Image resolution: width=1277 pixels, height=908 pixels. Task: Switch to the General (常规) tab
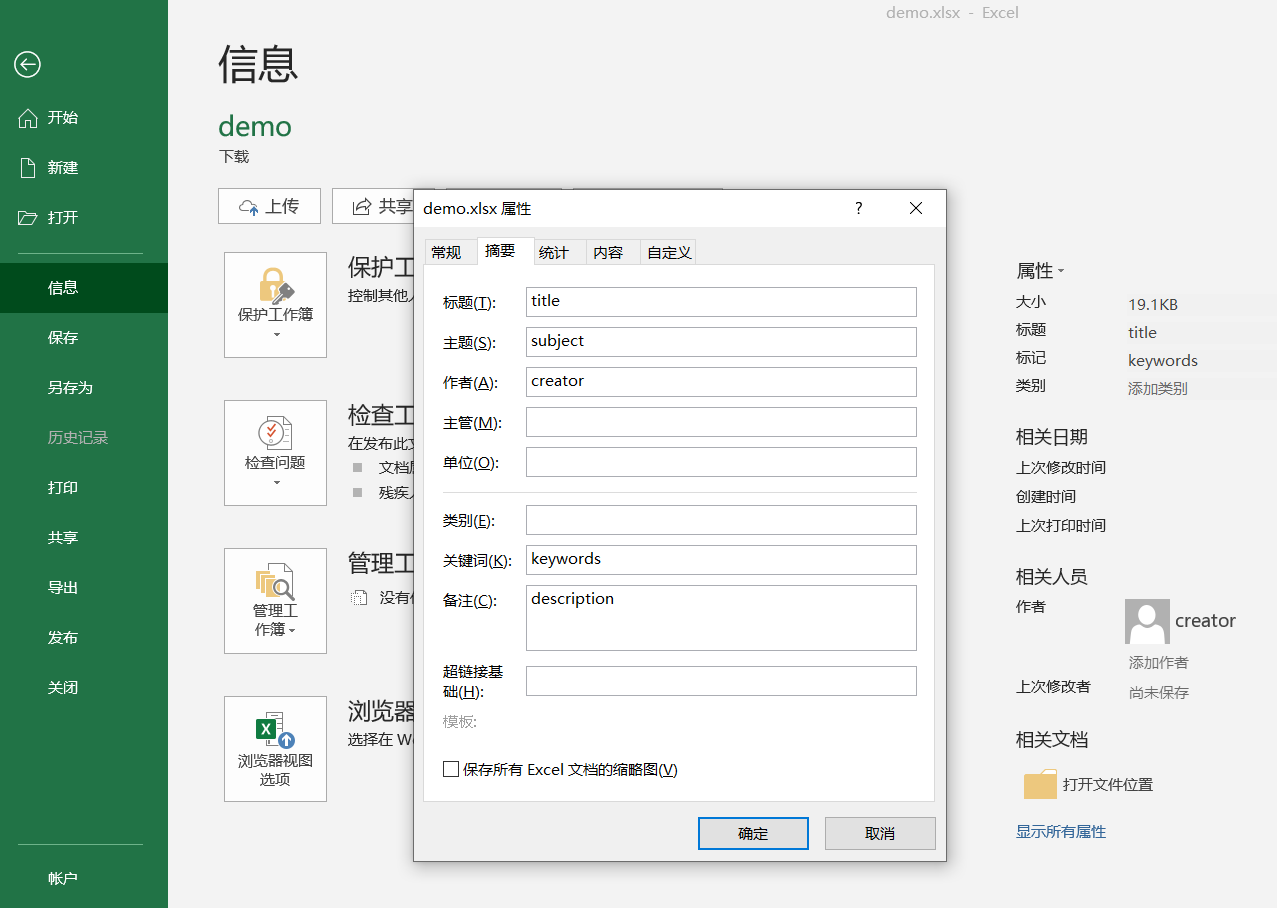pos(446,252)
